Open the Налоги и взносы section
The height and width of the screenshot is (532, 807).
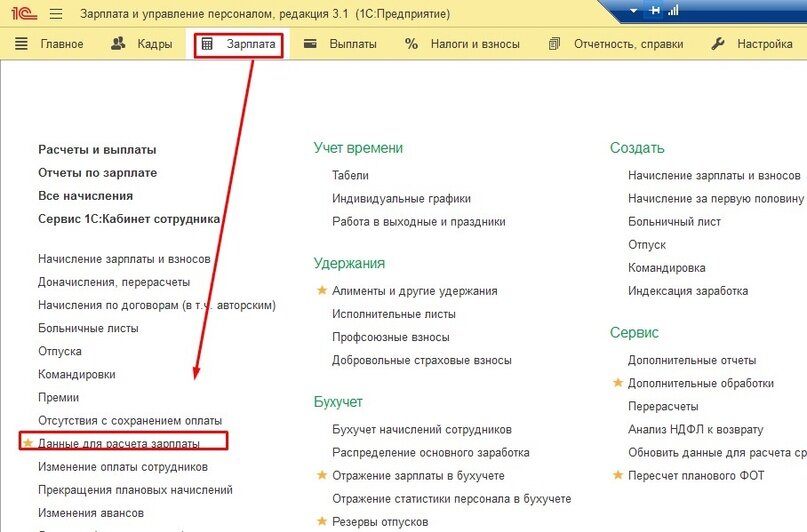475,44
